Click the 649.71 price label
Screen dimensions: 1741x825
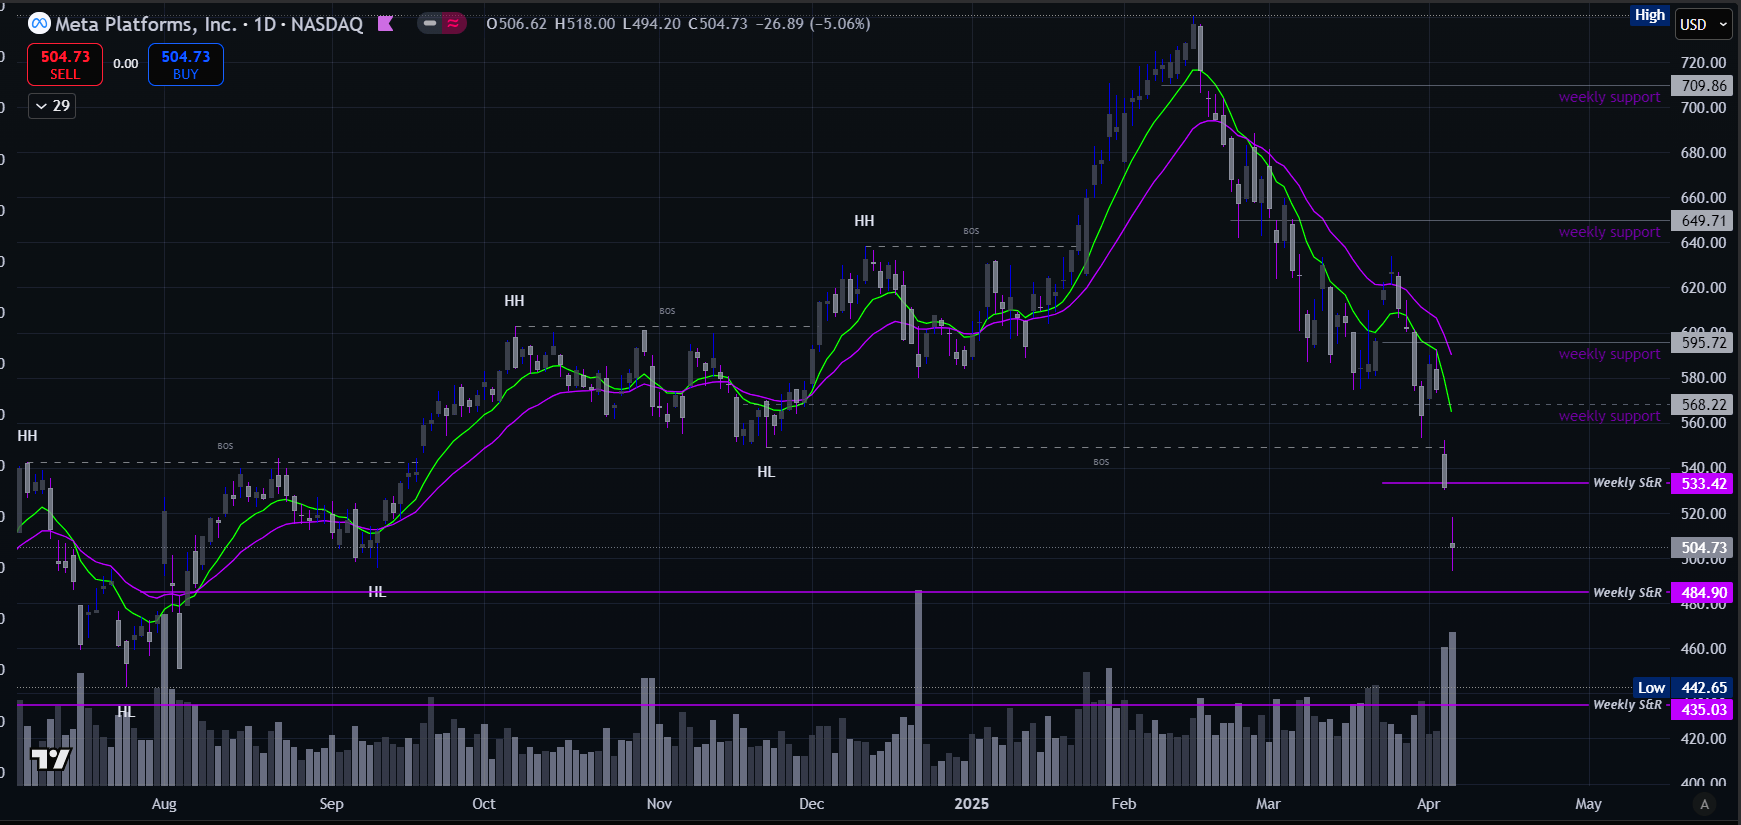pos(1703,221)
